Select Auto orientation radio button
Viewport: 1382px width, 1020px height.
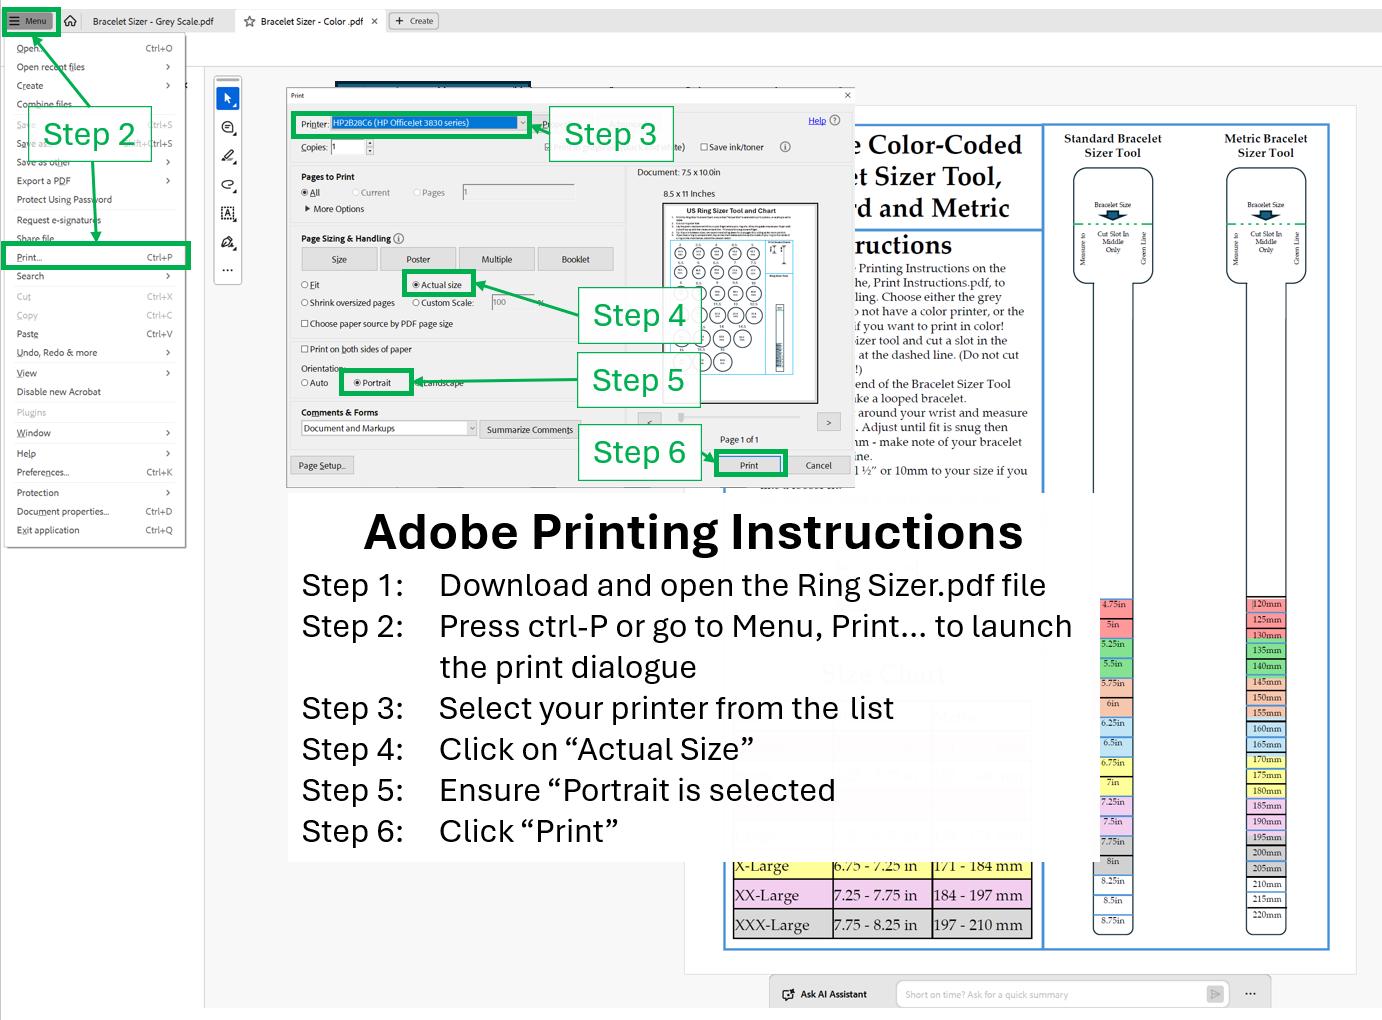tap(304, 383)
